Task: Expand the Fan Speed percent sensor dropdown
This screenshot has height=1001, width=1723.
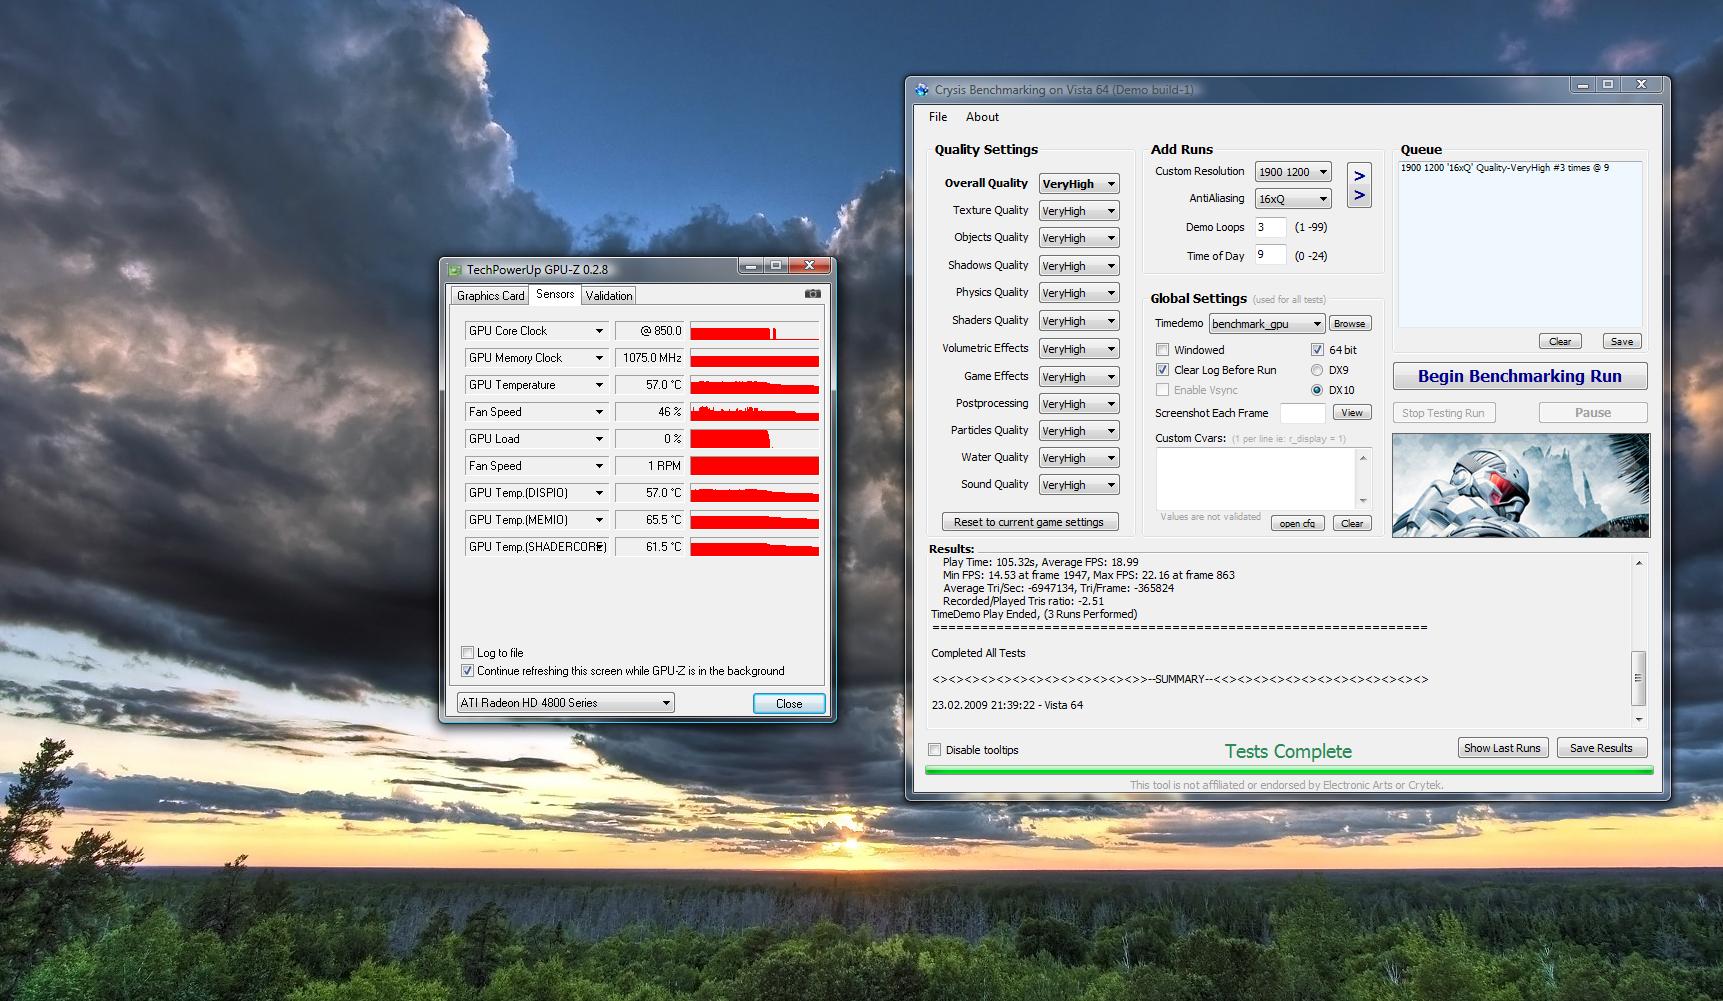Action: pyautogui.click(x=537, y=412)
